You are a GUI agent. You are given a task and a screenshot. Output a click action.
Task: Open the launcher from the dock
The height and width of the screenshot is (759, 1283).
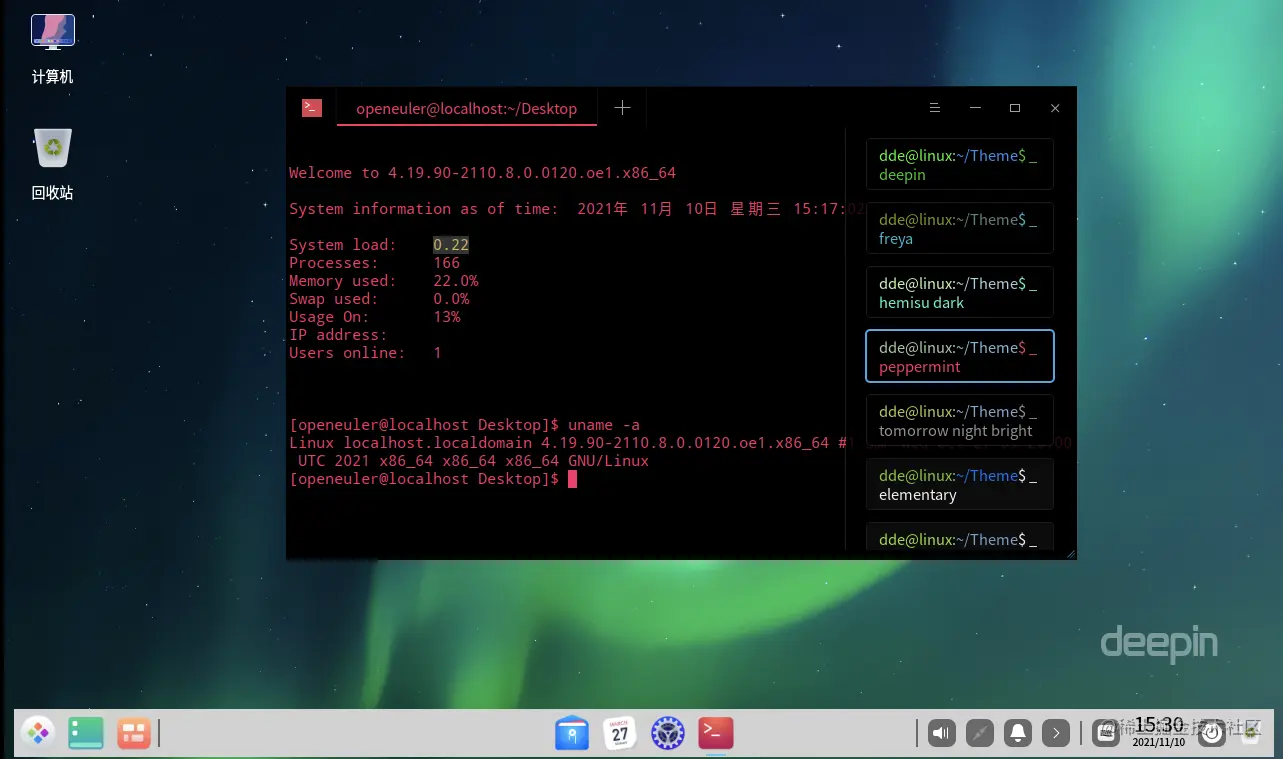click(x=39, y=733)
